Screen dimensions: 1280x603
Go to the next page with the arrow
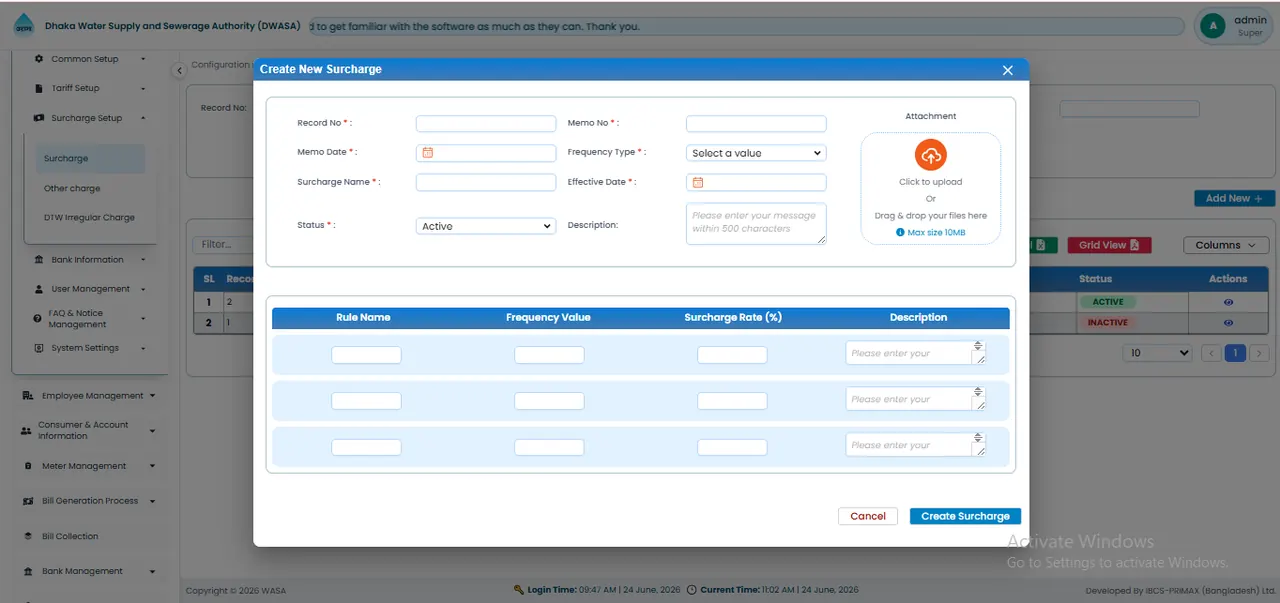[1259, 353]
